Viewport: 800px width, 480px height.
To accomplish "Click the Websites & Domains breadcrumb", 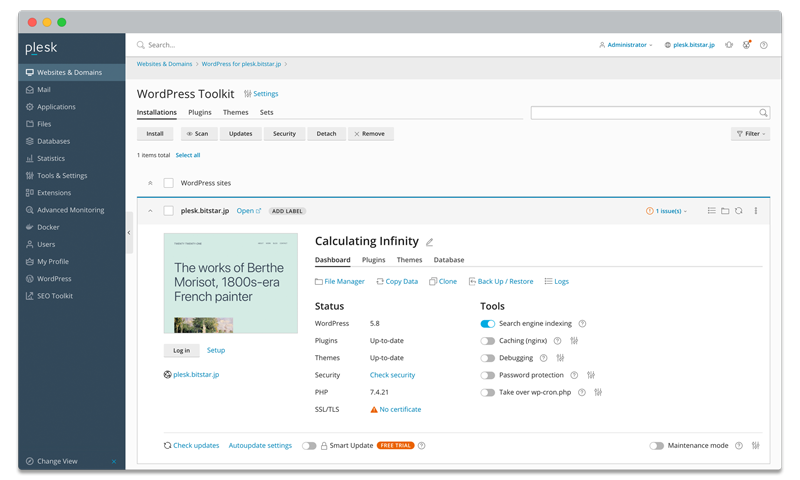I will 164,64.
